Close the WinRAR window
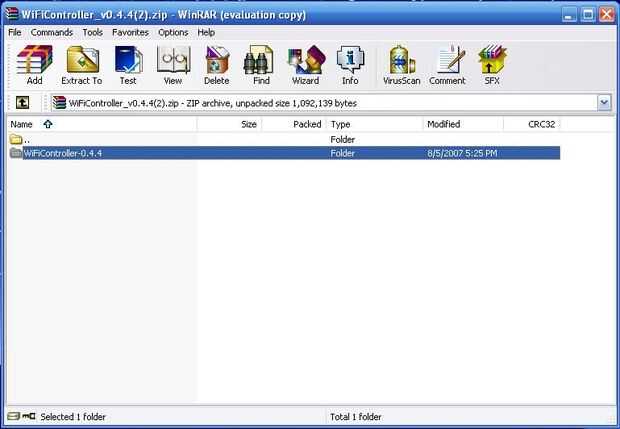Viewport: 620px width, 429px height. (607, 15)
